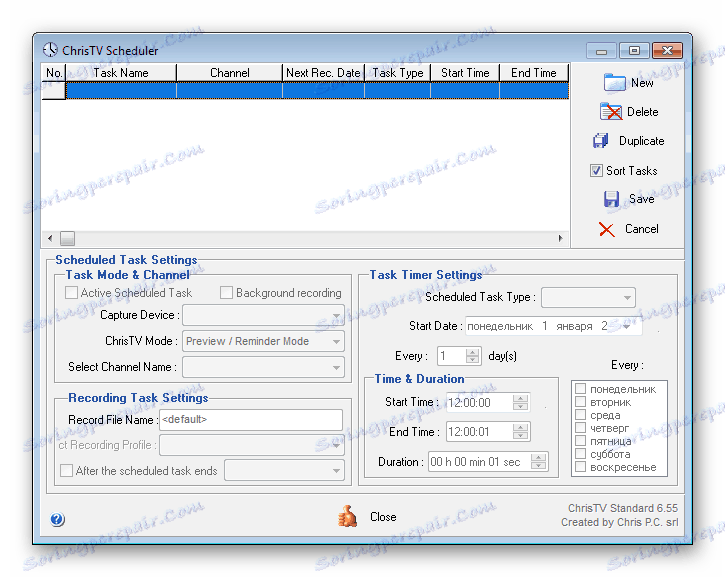Open the Scheduled Task Type dropdown

[x=588, y=297]
